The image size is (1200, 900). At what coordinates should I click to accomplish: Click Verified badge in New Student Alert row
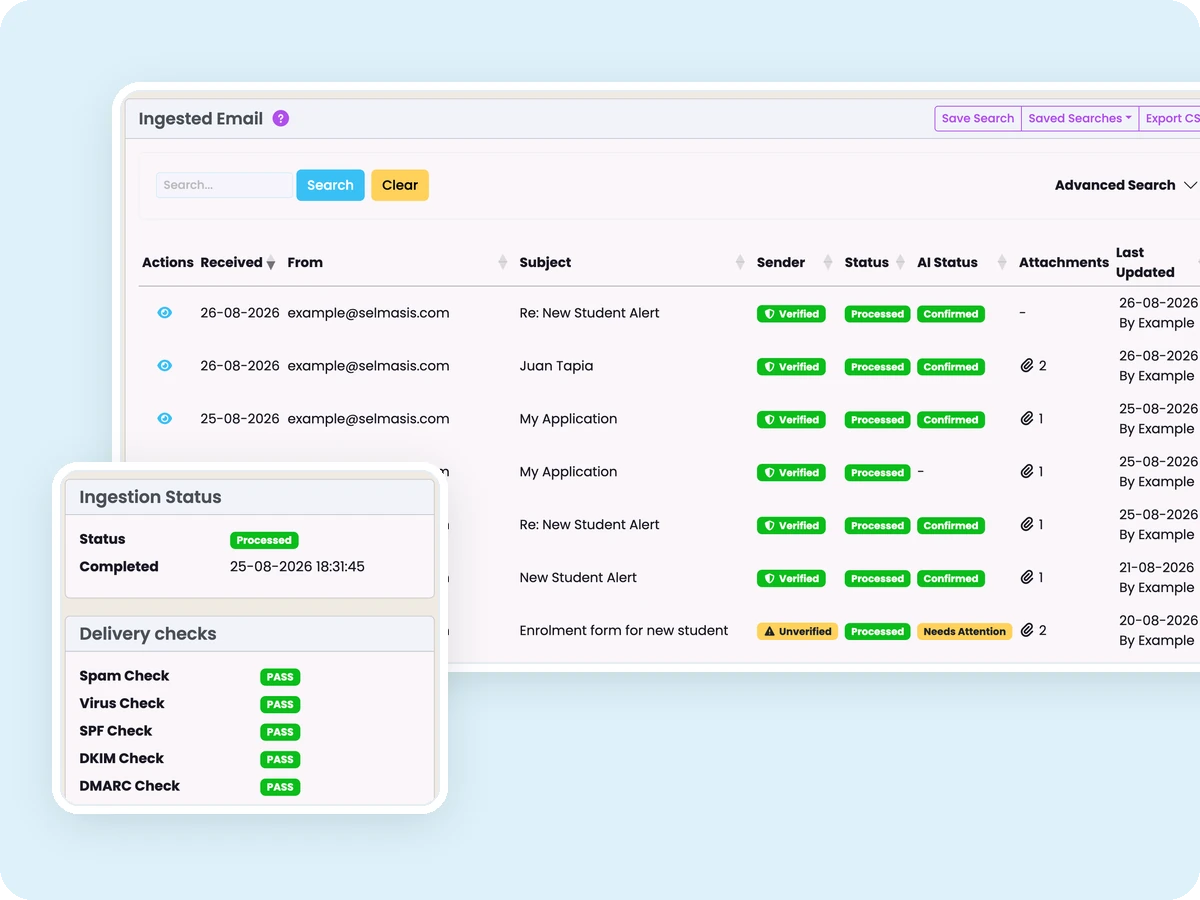click(x=791, y=579)
